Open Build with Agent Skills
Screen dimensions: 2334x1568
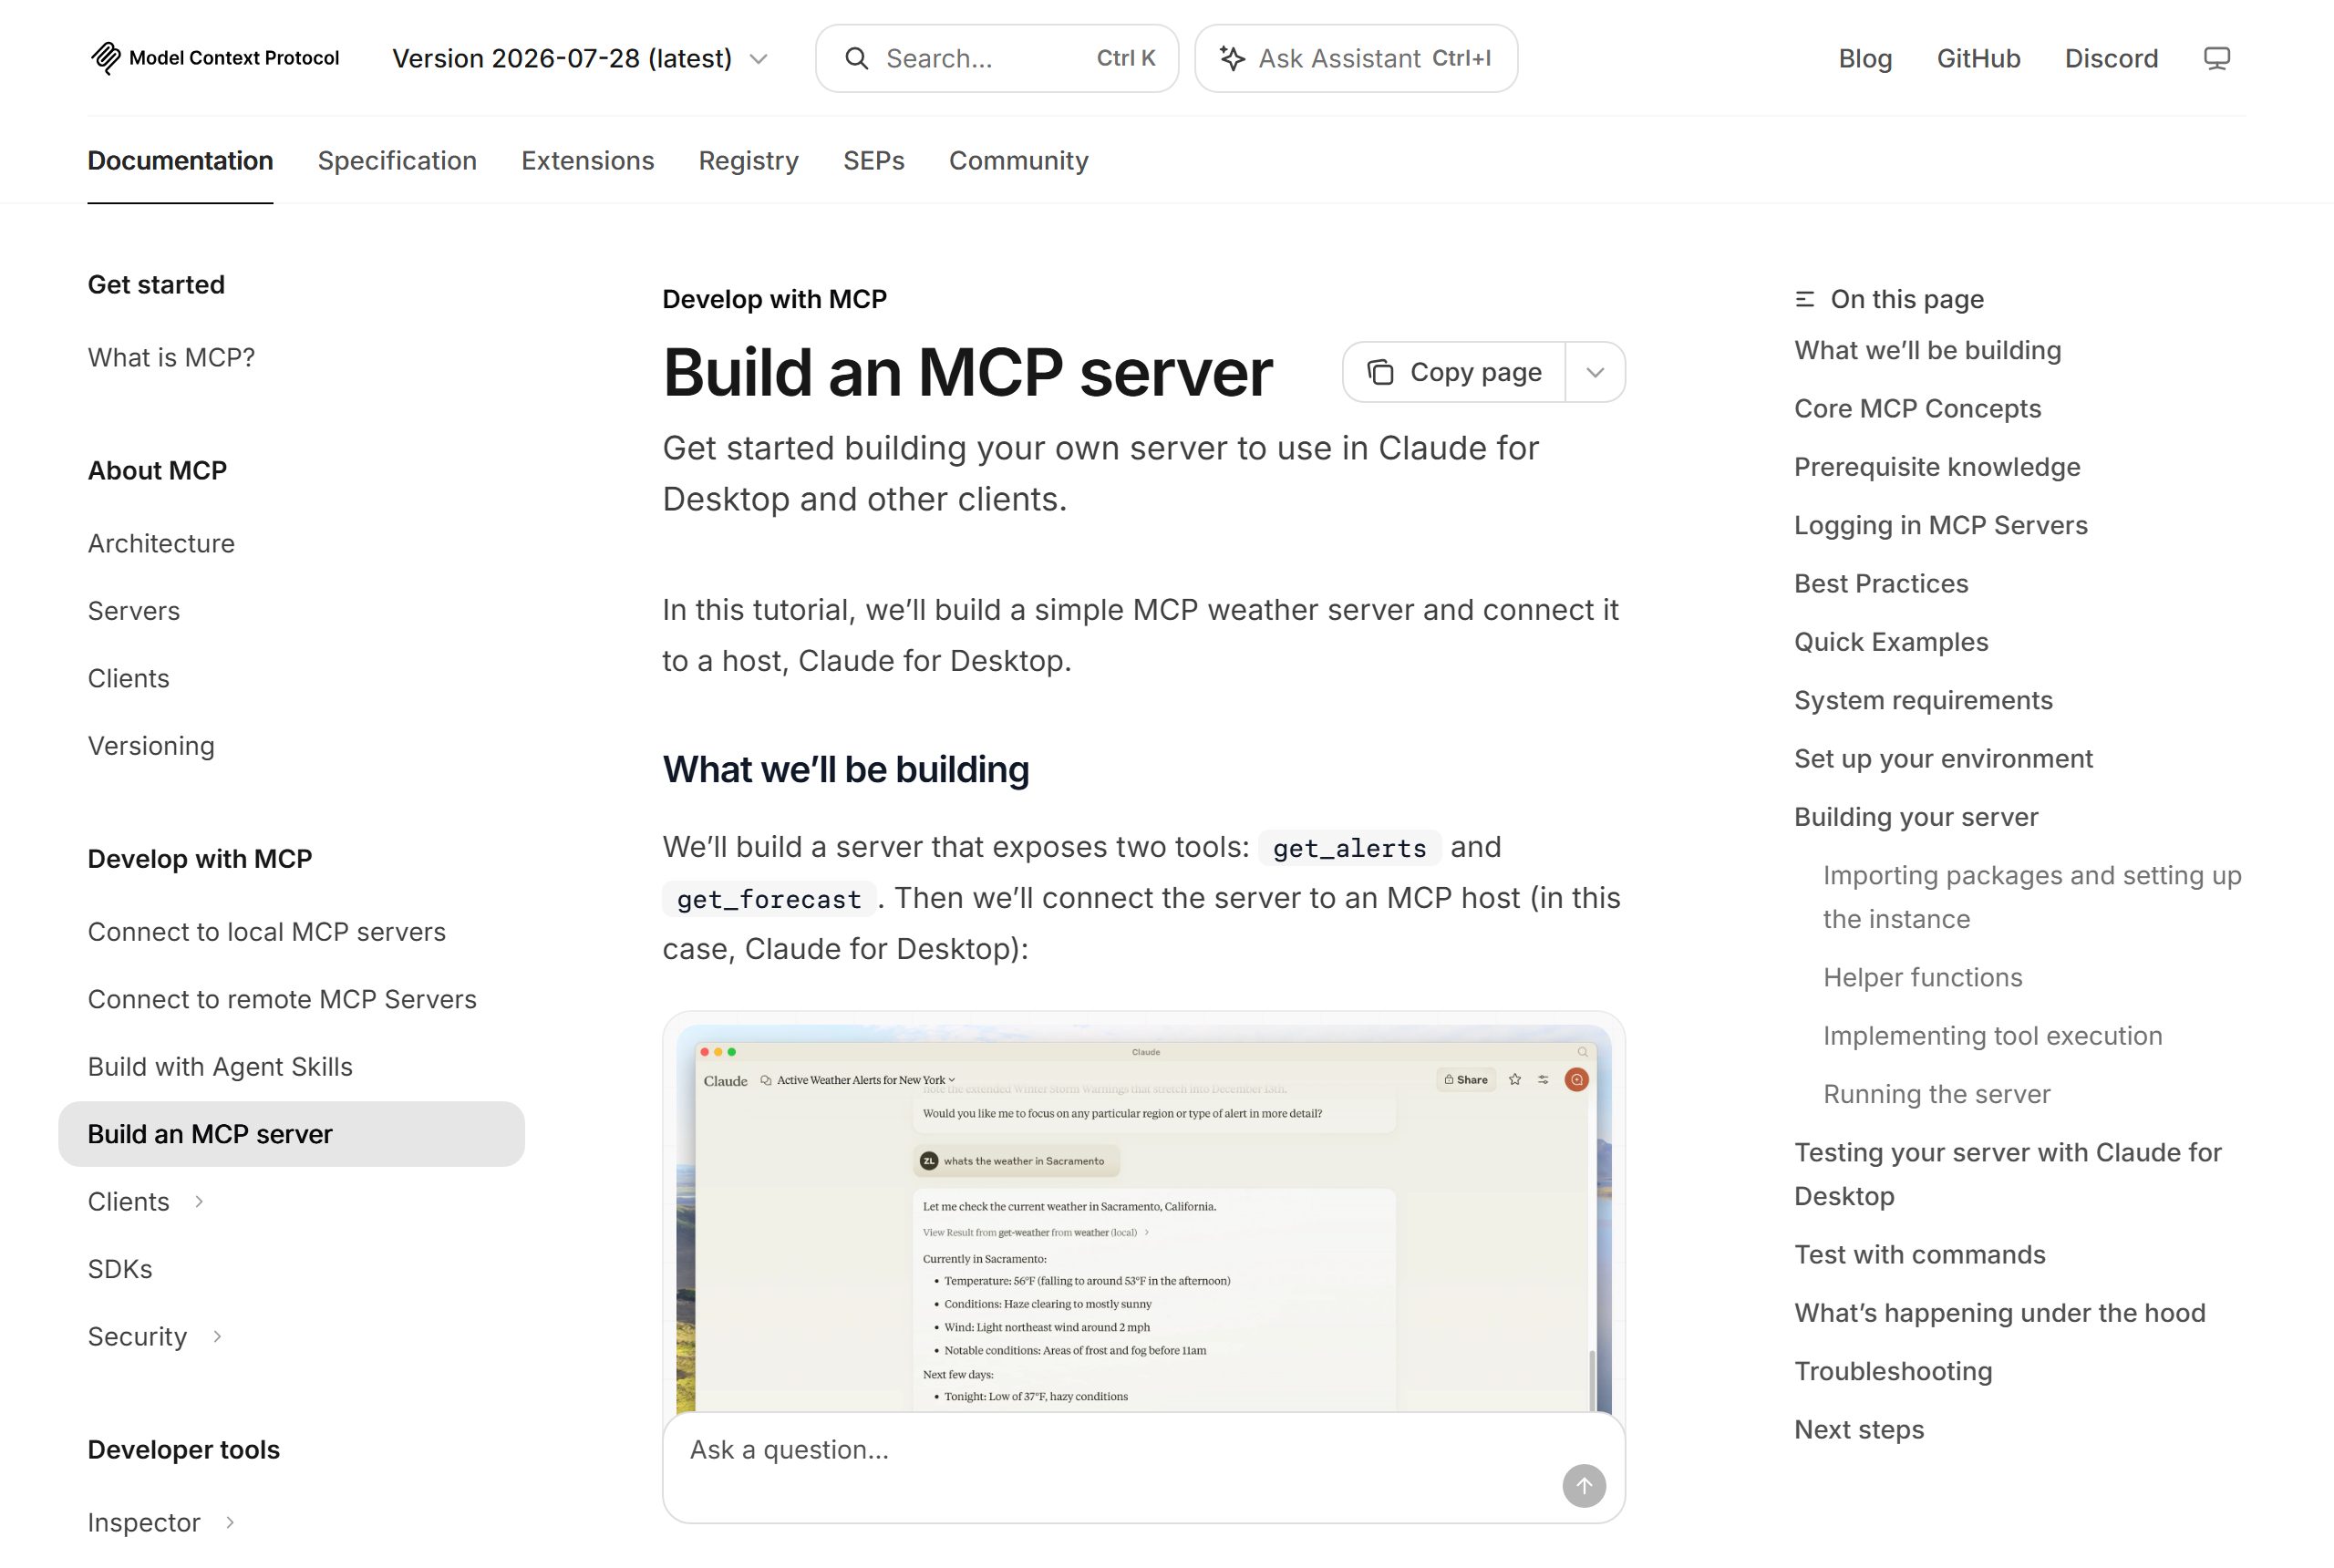click(220, 1066)
